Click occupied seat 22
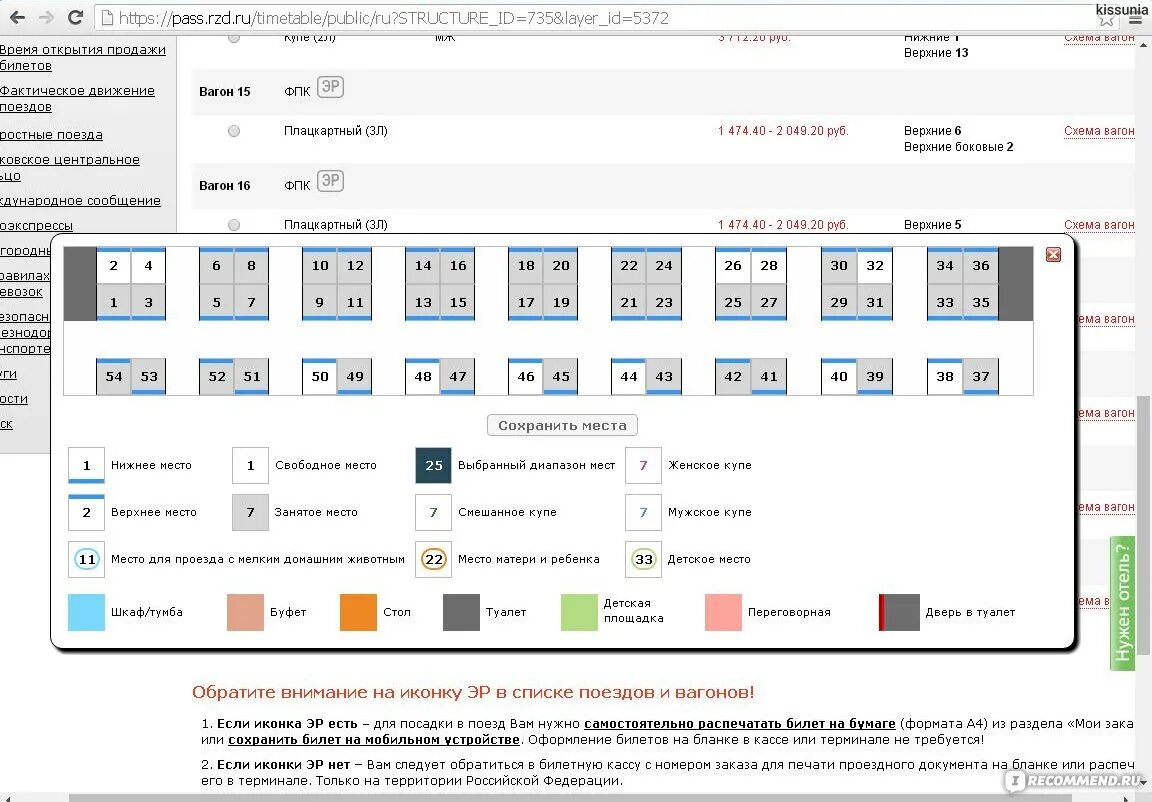The width and height of the screenshot is (1152, 802). point(628,266)
